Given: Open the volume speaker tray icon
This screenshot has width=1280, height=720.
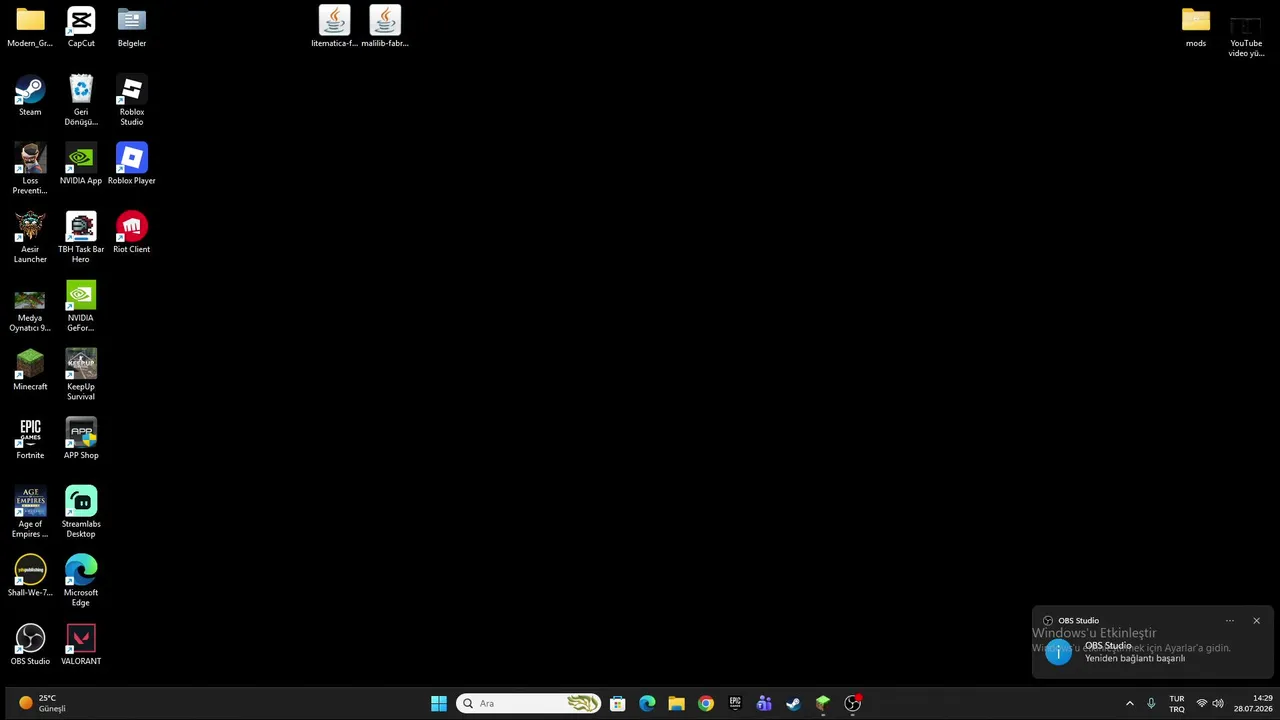Looking at the screenshot, I should click(x=1218, y=703).
